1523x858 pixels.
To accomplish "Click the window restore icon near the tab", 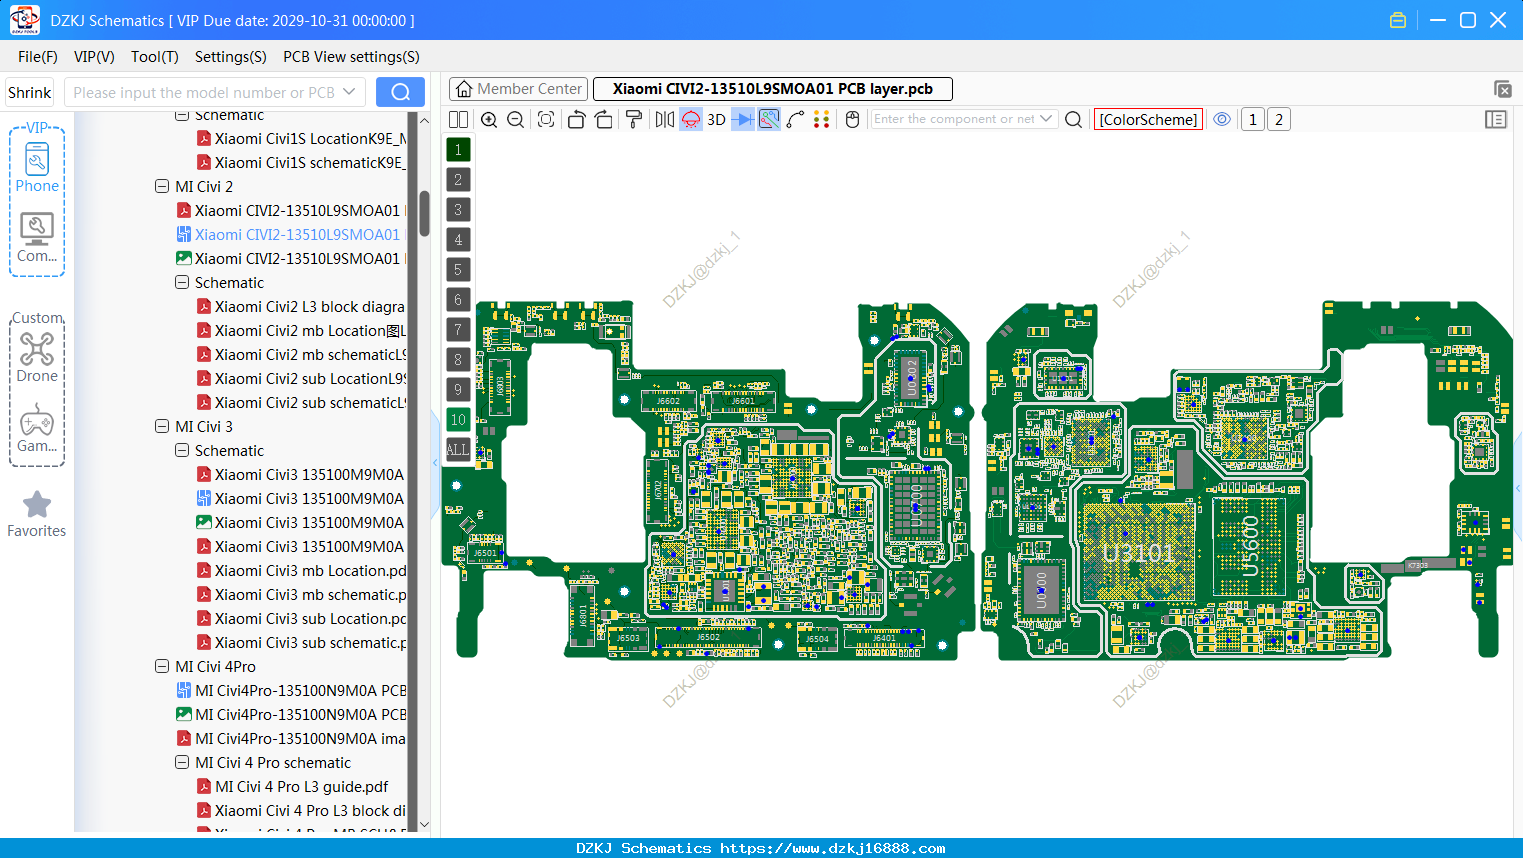I will click(x=1503, y=89).
